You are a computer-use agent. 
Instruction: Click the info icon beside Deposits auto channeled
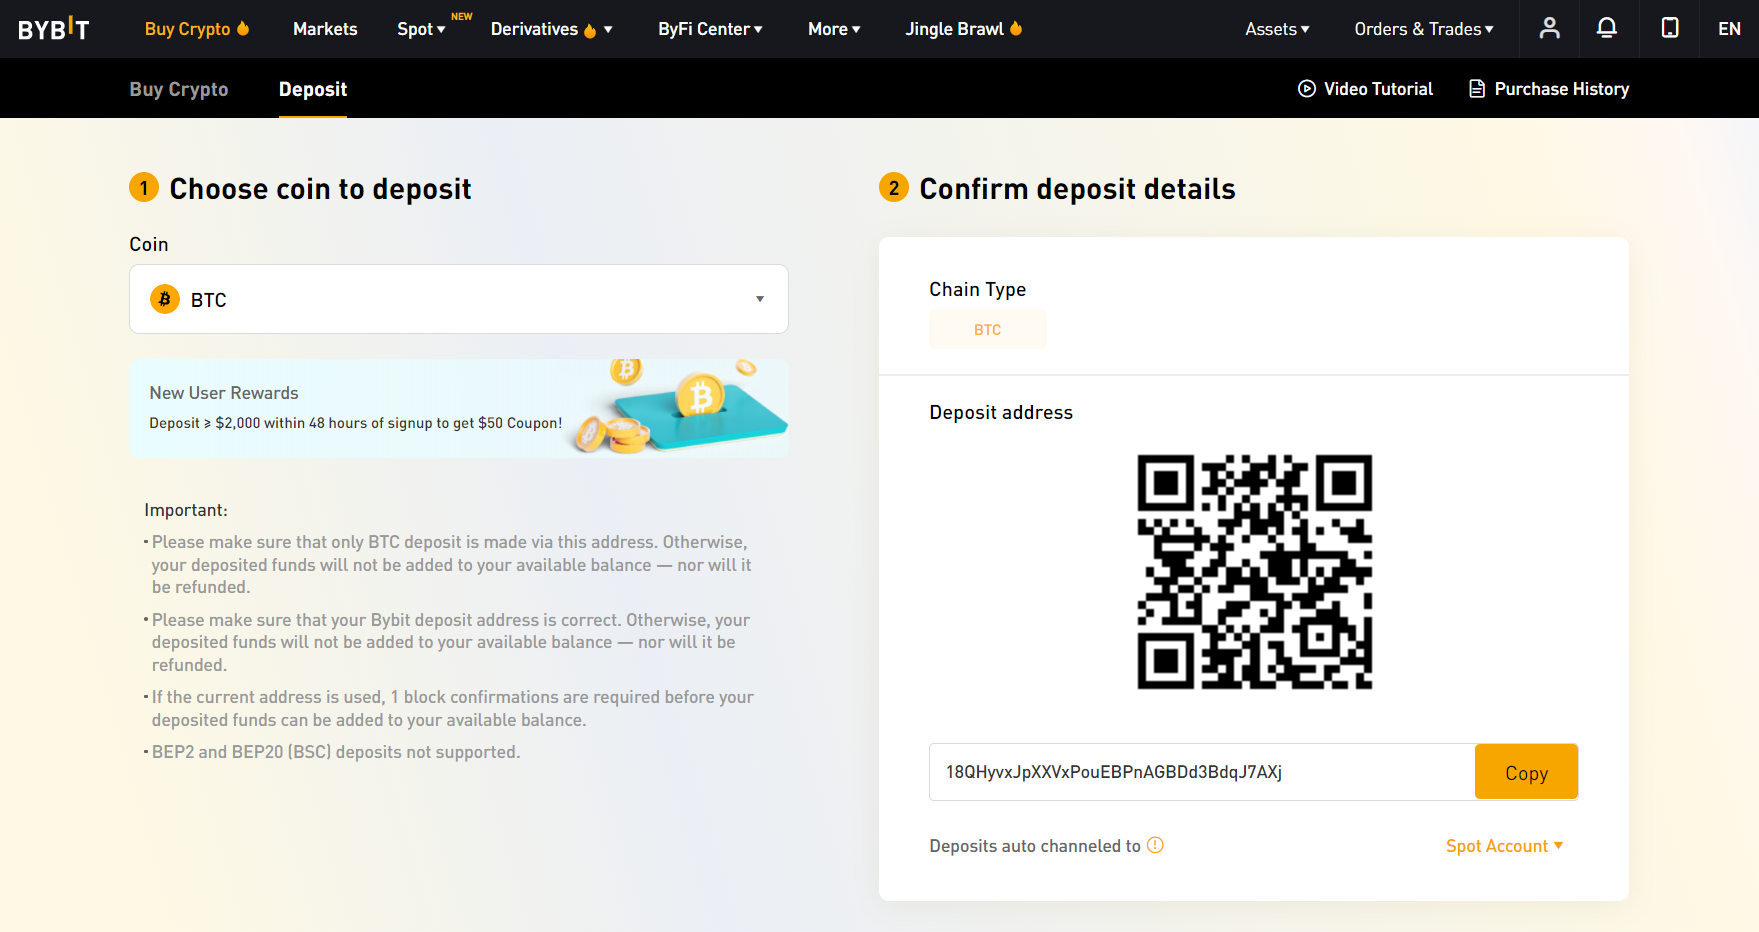1155,845
